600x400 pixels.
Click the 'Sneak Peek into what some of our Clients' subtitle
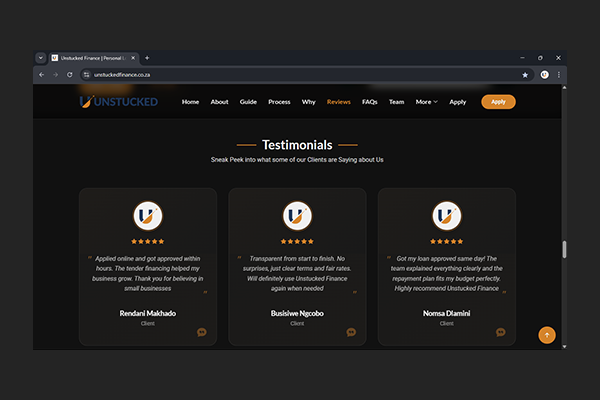tap(297, 160)
